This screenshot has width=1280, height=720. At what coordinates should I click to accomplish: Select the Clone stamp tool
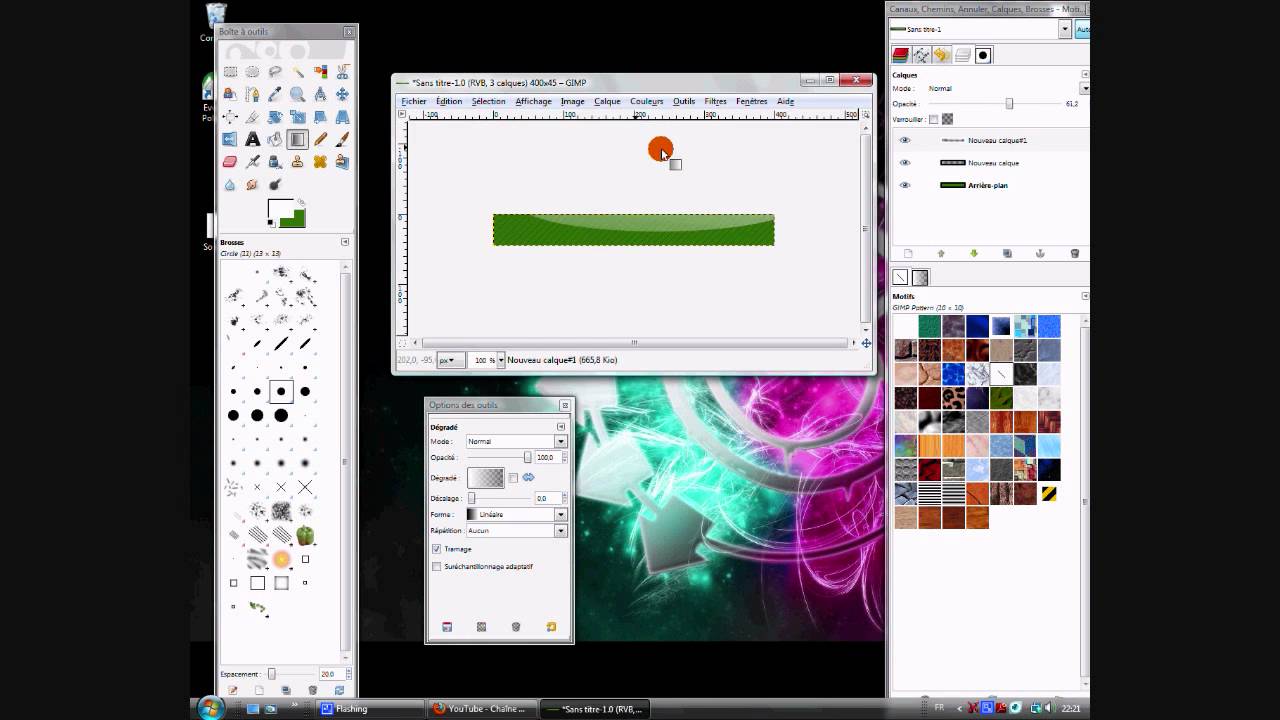(x=298, y=161)
